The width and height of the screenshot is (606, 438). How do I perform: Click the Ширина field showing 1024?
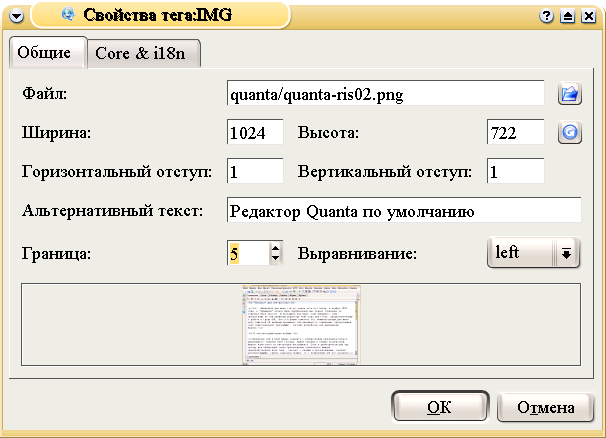click(x=256, y=132)
